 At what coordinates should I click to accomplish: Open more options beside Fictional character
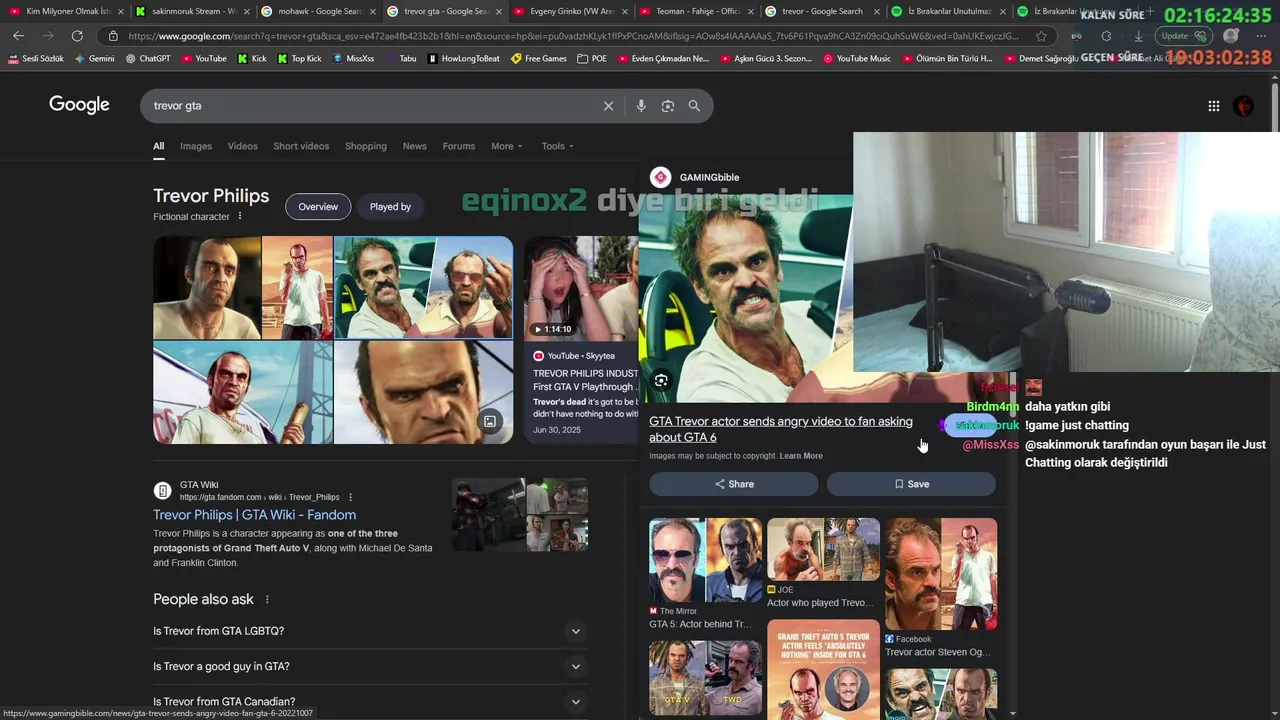point(240,216)
